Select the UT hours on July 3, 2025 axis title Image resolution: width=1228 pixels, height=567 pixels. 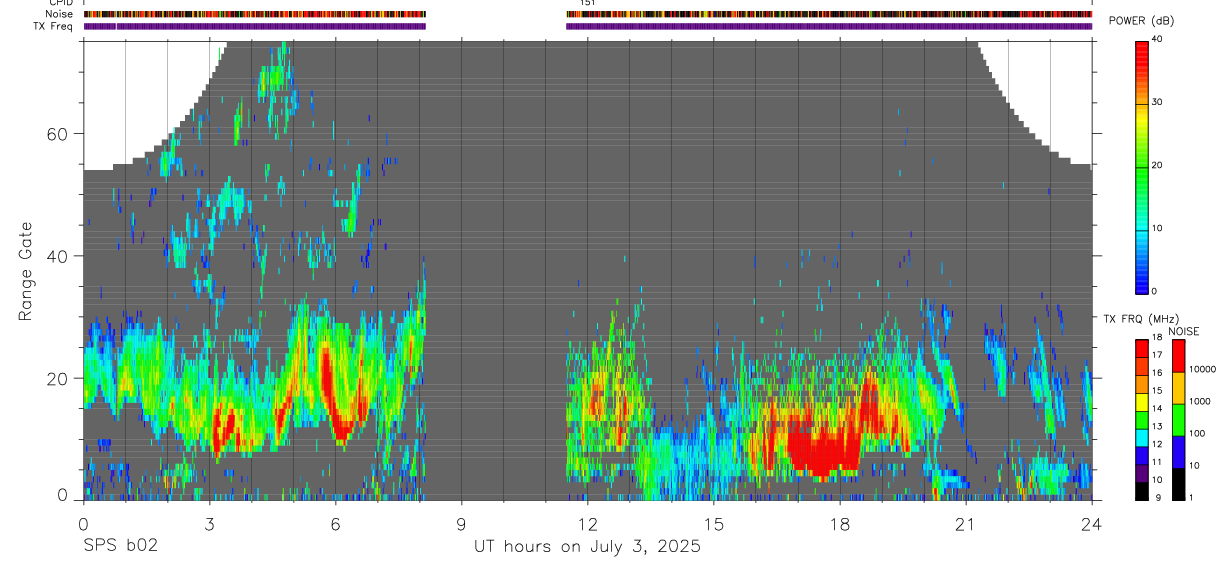(x=587, y=547)
